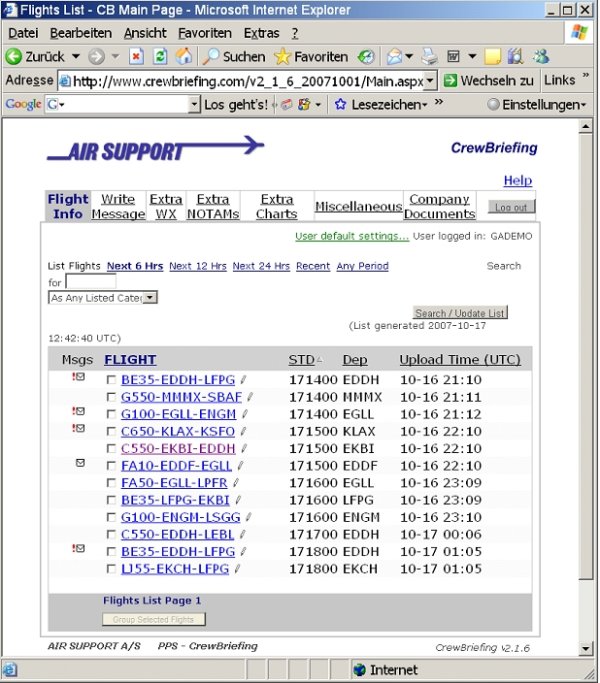List flights for Next 12 Hrs

pos(198,266)
